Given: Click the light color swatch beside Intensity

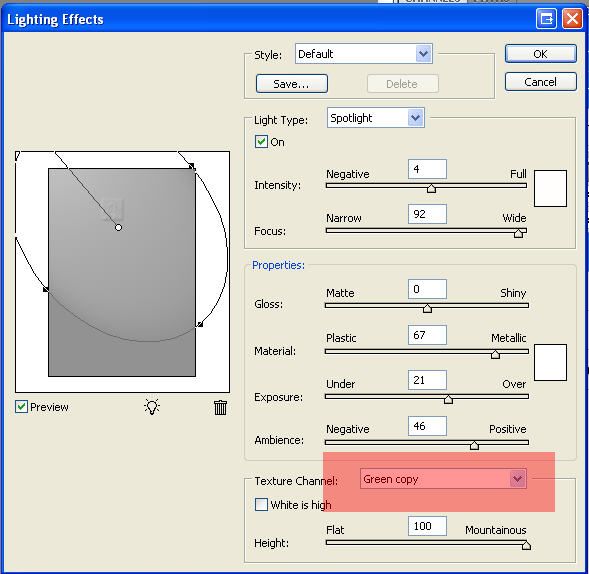Looking at the screenshot, I should [550, 188].
